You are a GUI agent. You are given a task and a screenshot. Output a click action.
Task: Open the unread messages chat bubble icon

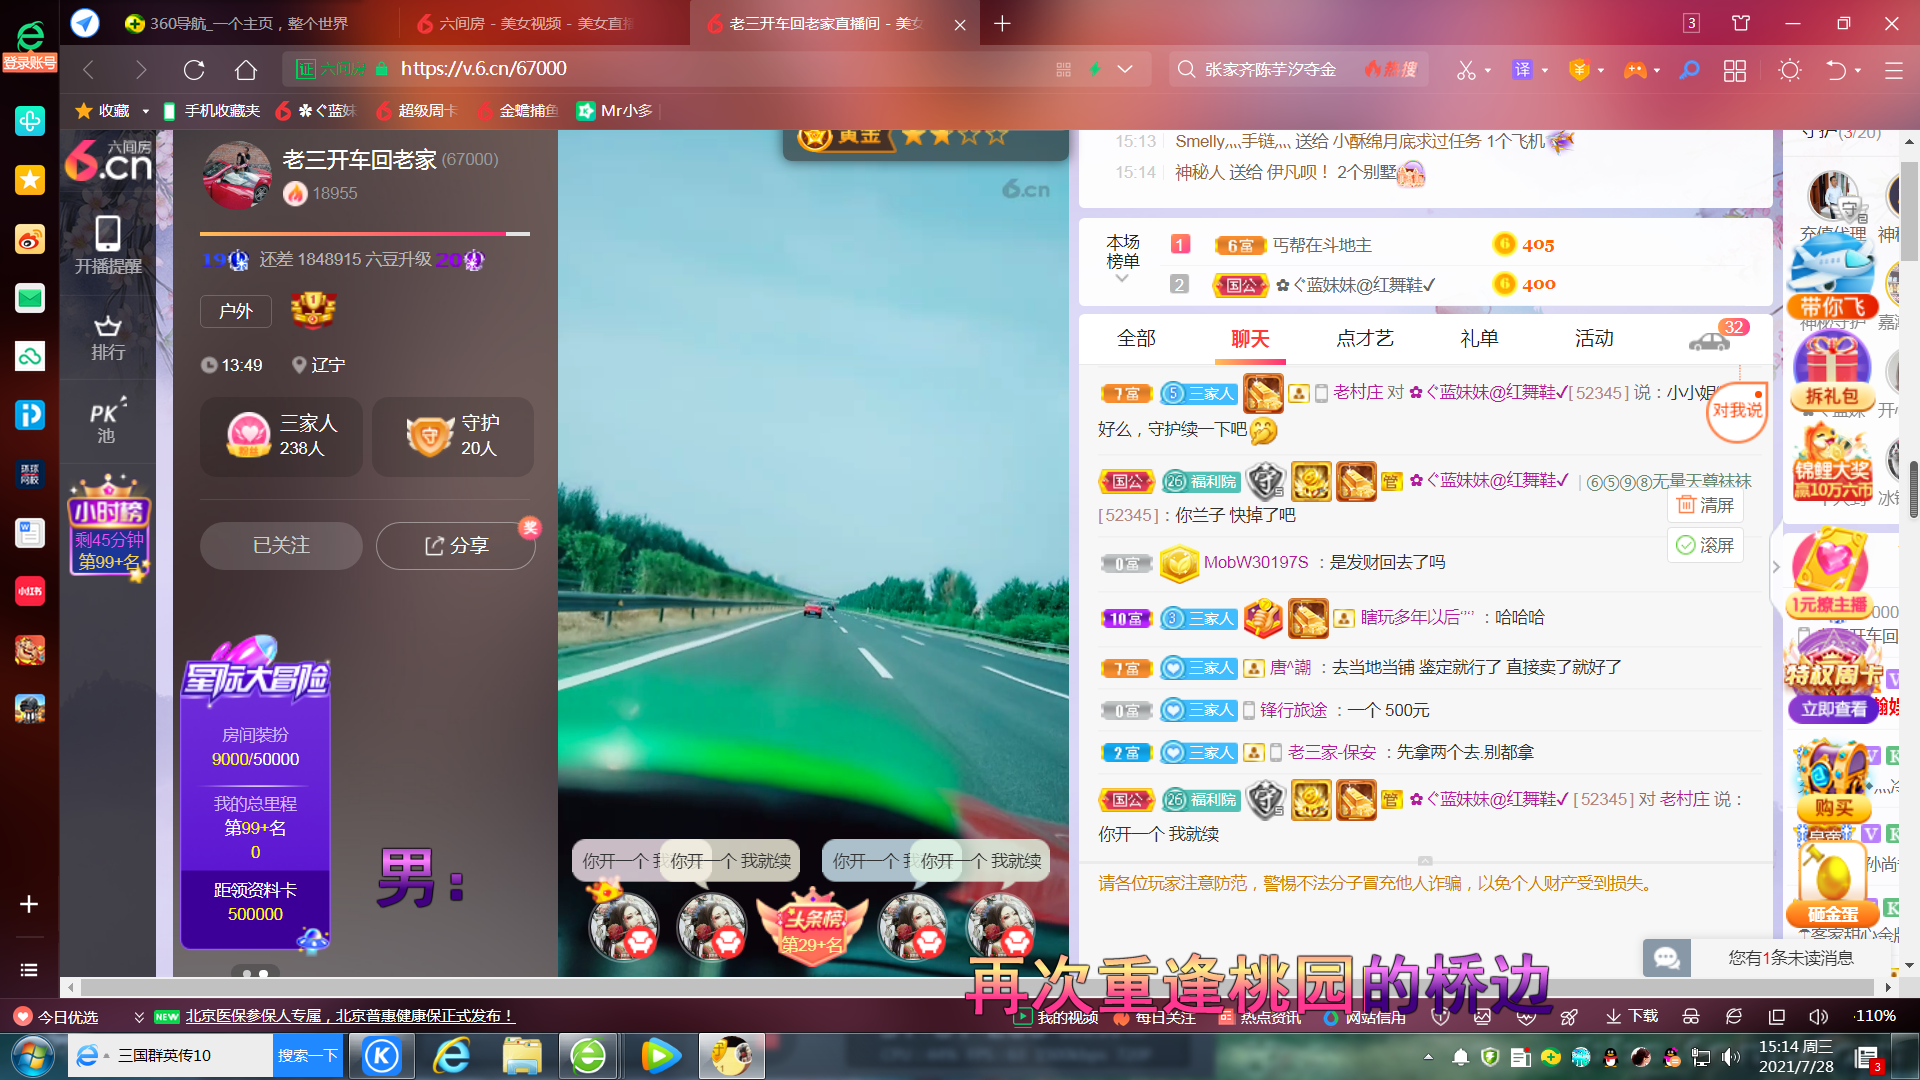(x=1666, y=958)
